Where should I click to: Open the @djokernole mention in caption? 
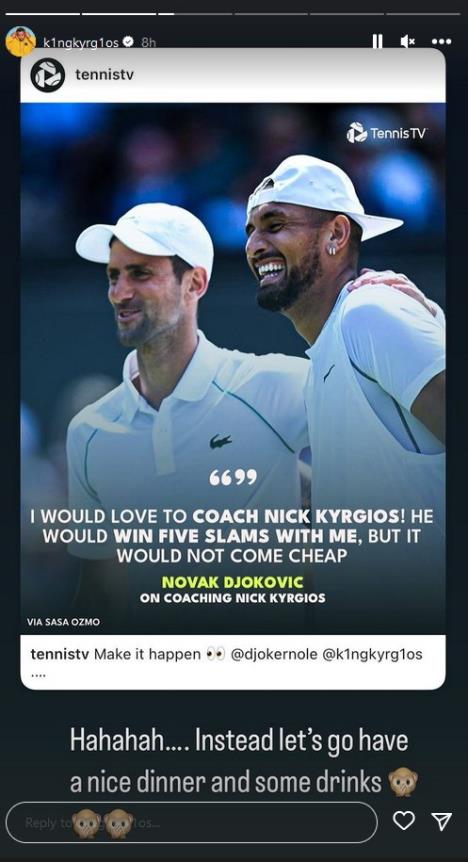tap(273, 655)
